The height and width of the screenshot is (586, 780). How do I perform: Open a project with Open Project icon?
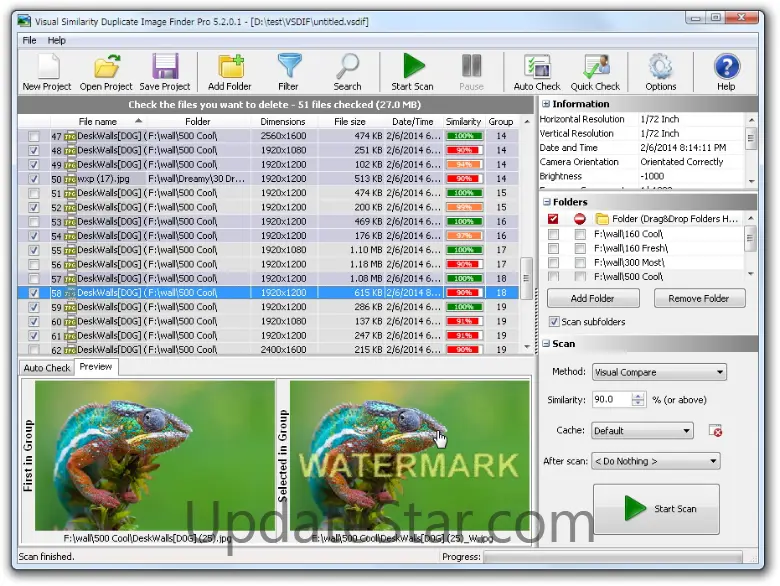(106, 72)
